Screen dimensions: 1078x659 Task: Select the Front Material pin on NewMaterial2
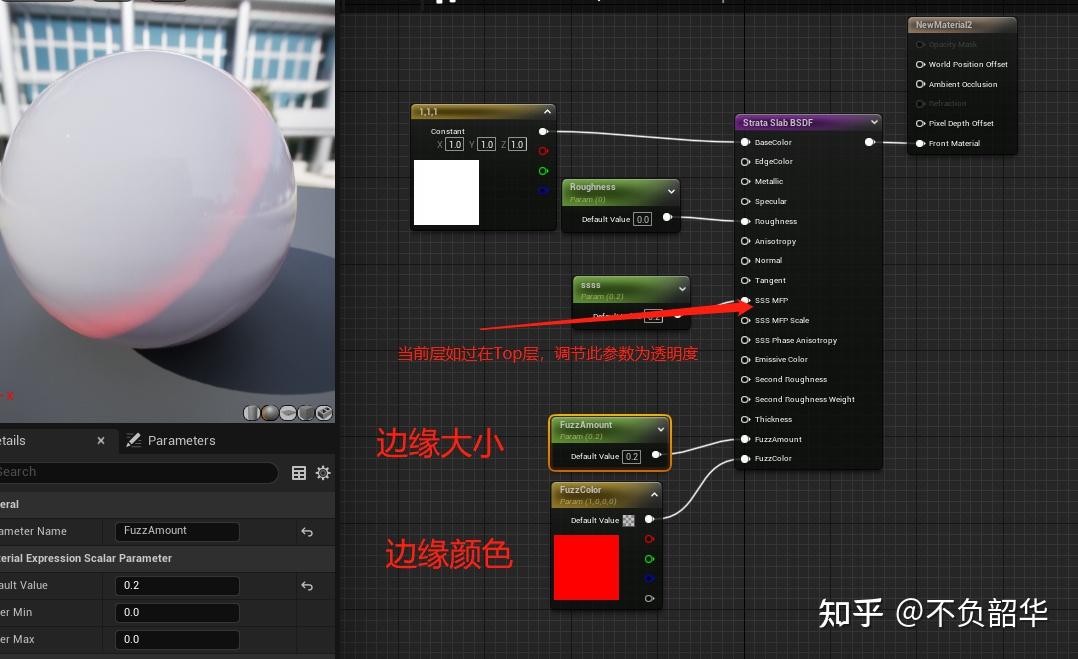pos(920,143)
